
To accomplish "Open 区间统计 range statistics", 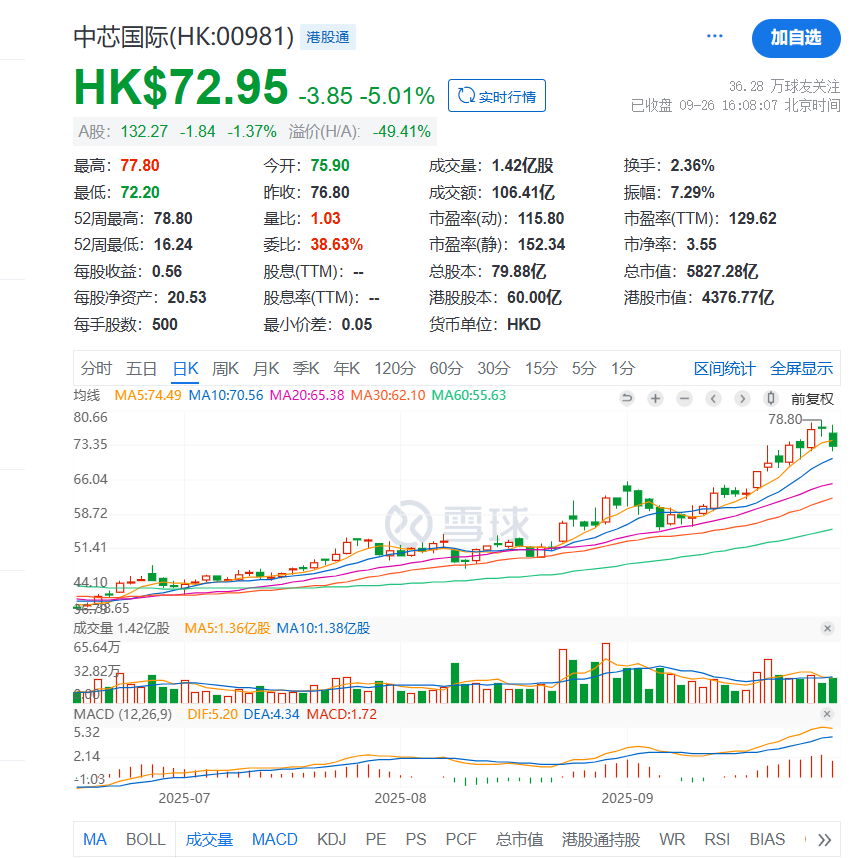I will pos(724,369).
